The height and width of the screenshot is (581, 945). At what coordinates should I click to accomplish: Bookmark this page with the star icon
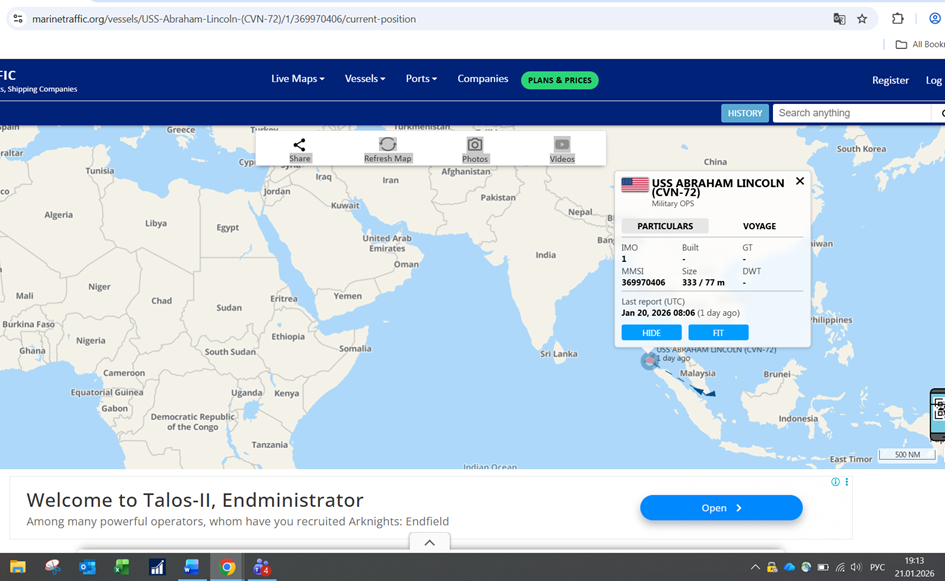pyautogui.click(x=862, y=19)
